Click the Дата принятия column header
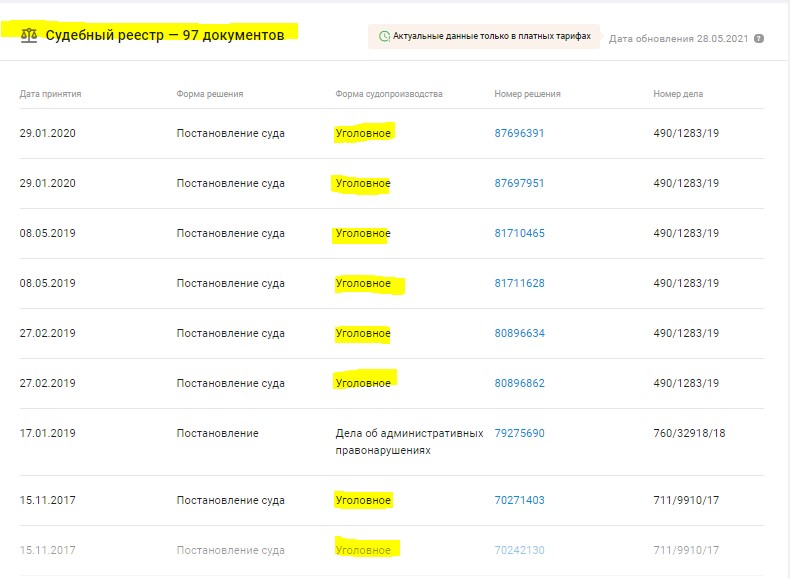 [x=50, y=94]
